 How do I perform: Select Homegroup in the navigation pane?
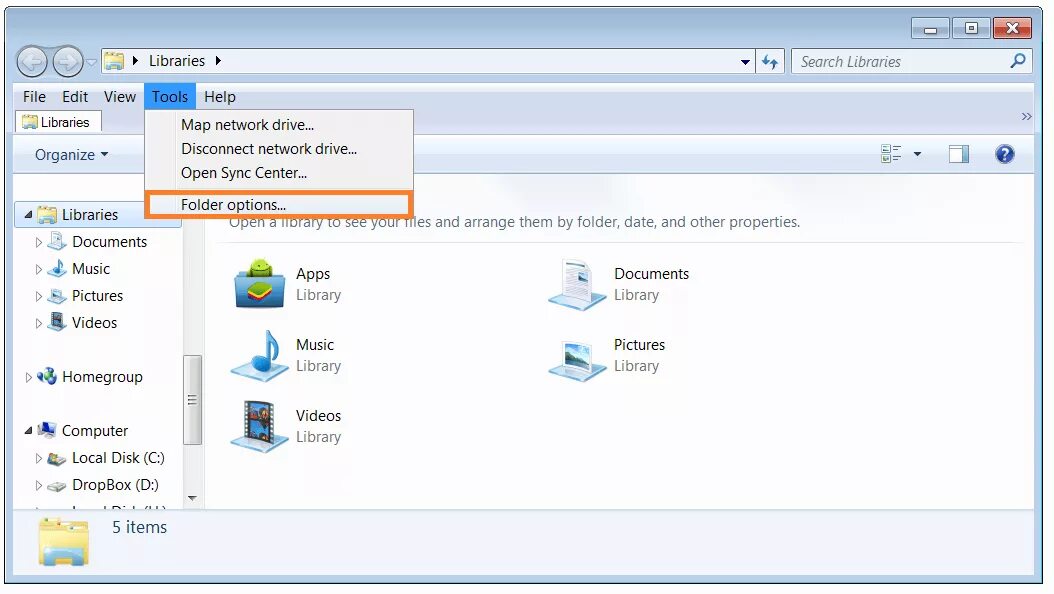click(102, 377)
